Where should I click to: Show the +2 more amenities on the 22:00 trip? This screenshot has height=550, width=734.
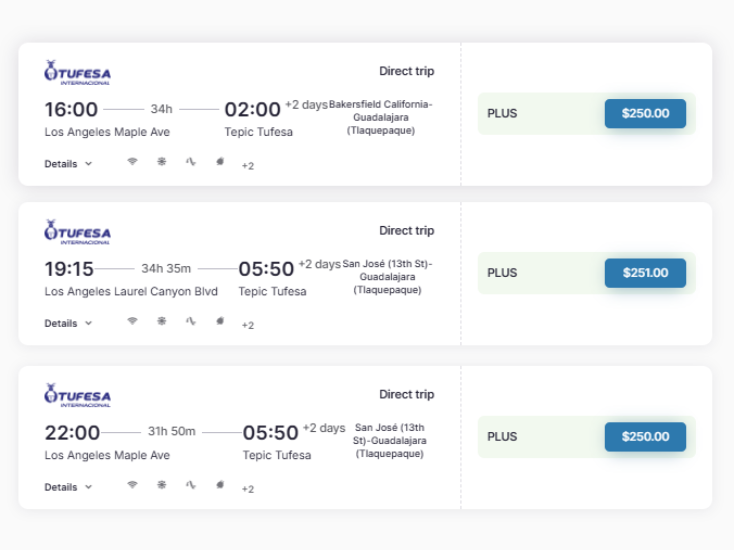(x=248, y=489)
